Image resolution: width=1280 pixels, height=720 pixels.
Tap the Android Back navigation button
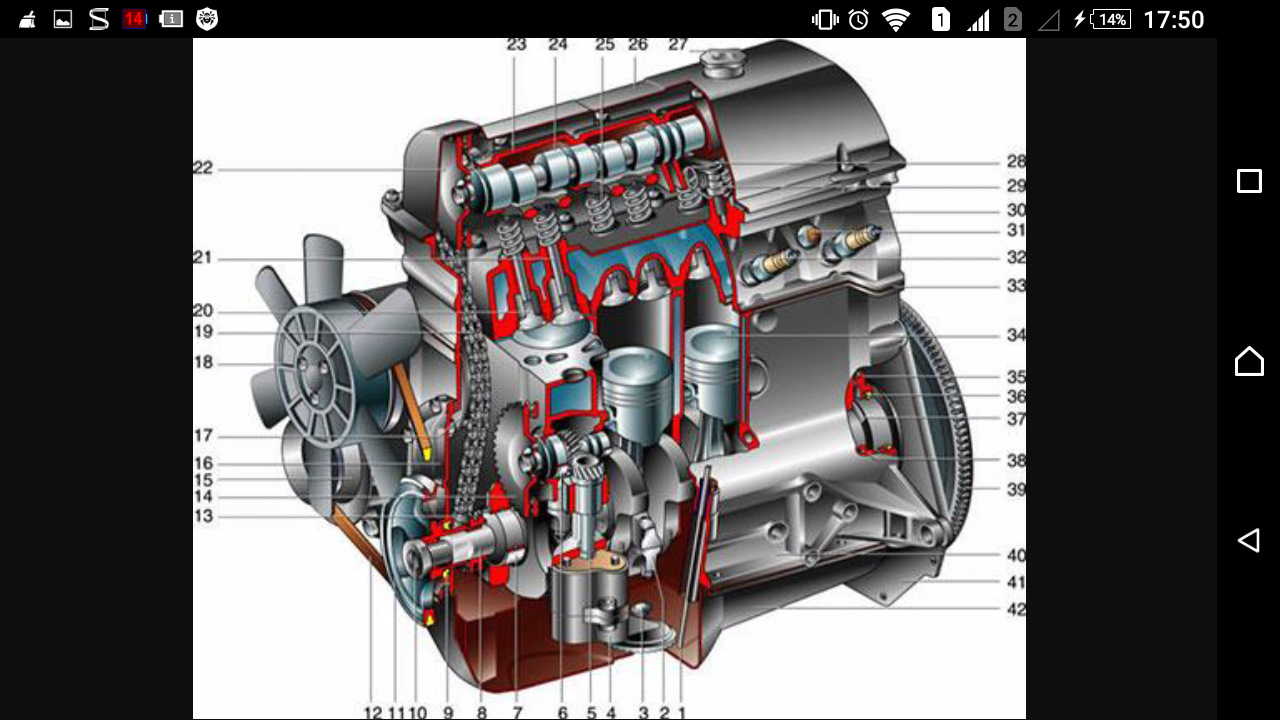pyautogui.click(x=1248, y=541)
